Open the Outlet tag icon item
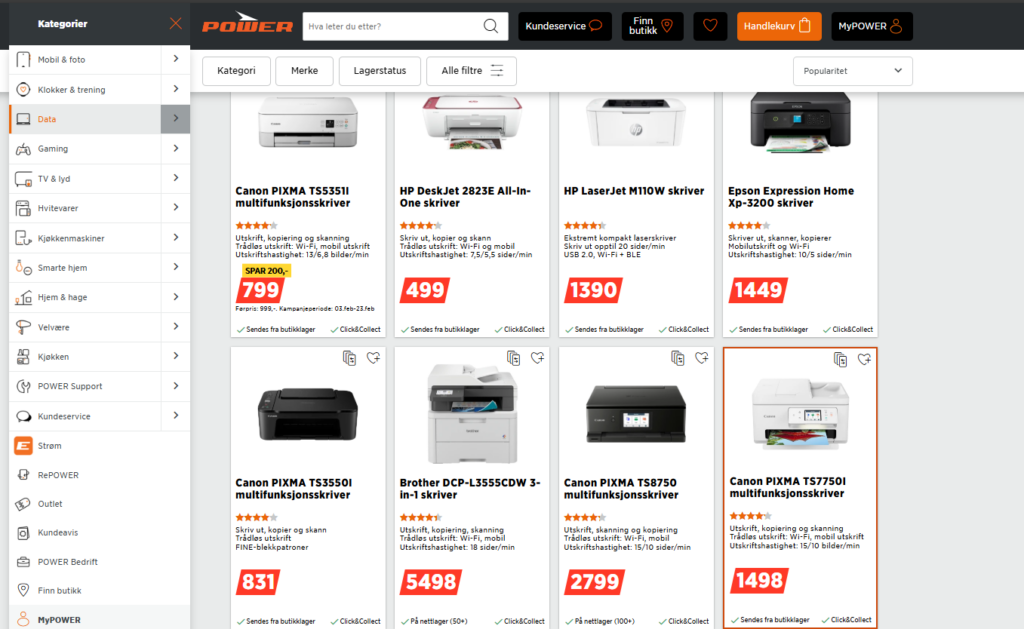 pos(24,504)
